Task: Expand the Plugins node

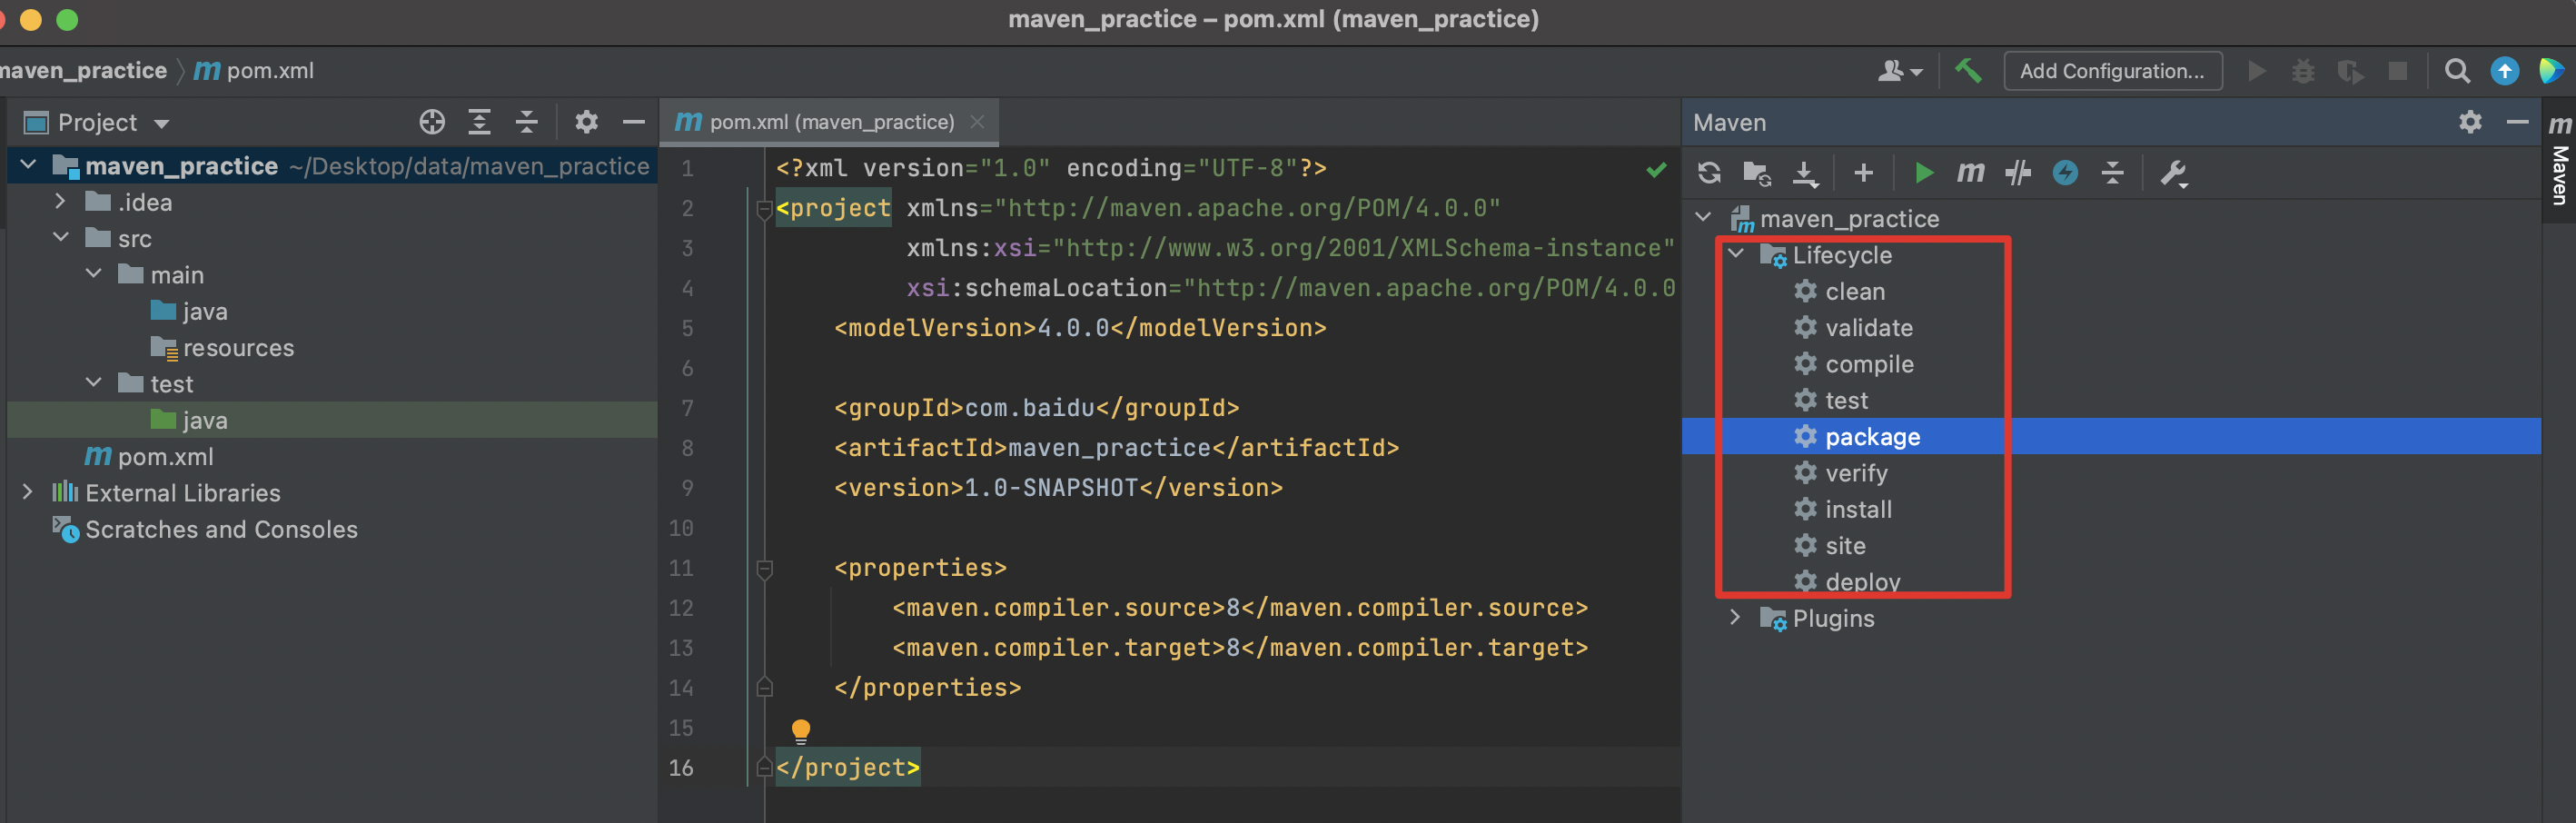Action: (x=1736, y=617)
